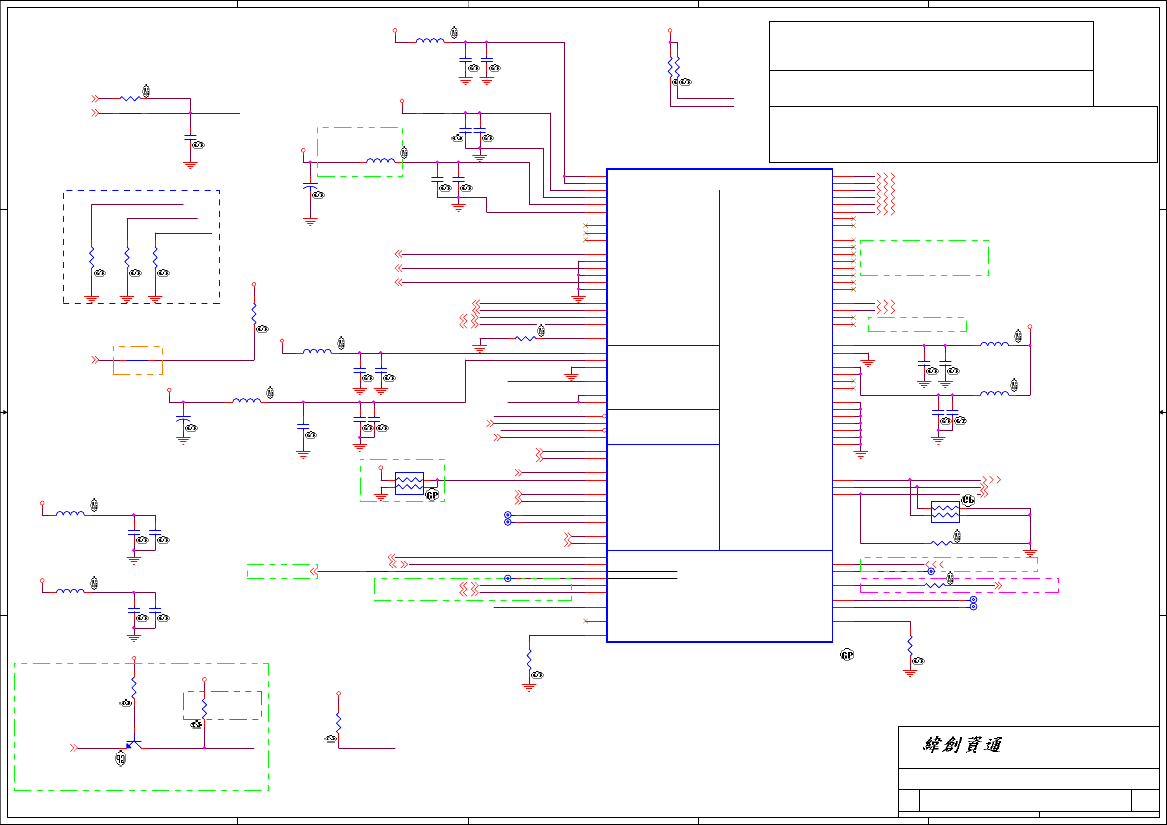Select the paired resistors at the top near the title boxes

click(x=674, y=66)
